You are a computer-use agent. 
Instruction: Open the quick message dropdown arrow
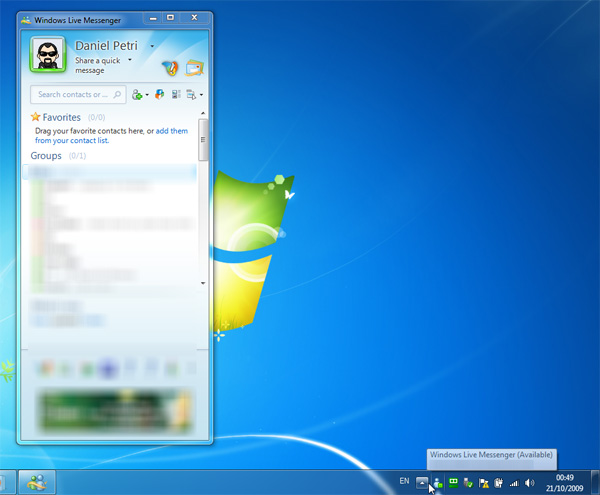click(130, 60)
